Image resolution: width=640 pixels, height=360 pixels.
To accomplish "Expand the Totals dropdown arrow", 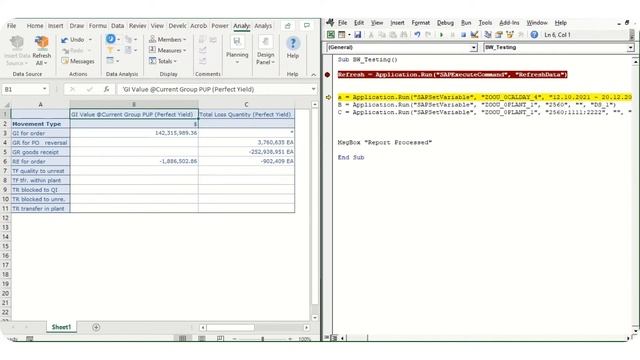I will click(175, 62).
